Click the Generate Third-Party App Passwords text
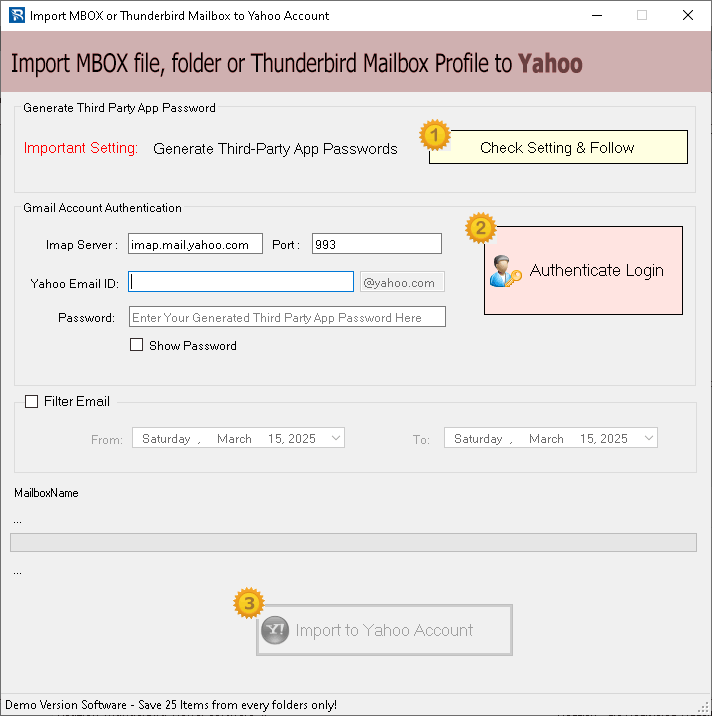This screenshot has height=716, width=712. coord(275,149)
